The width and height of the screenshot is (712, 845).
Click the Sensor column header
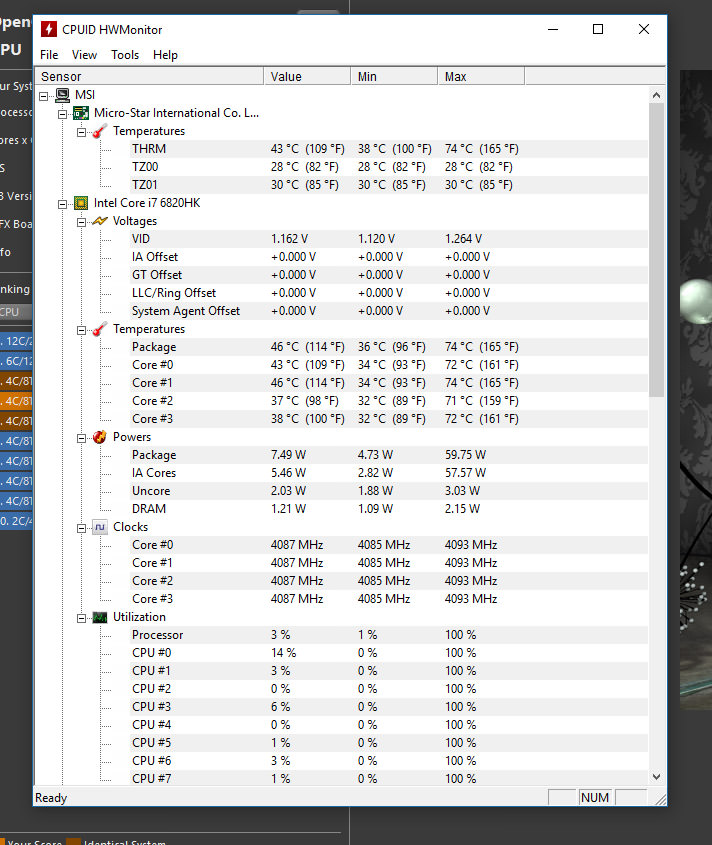tap(149, 77)
